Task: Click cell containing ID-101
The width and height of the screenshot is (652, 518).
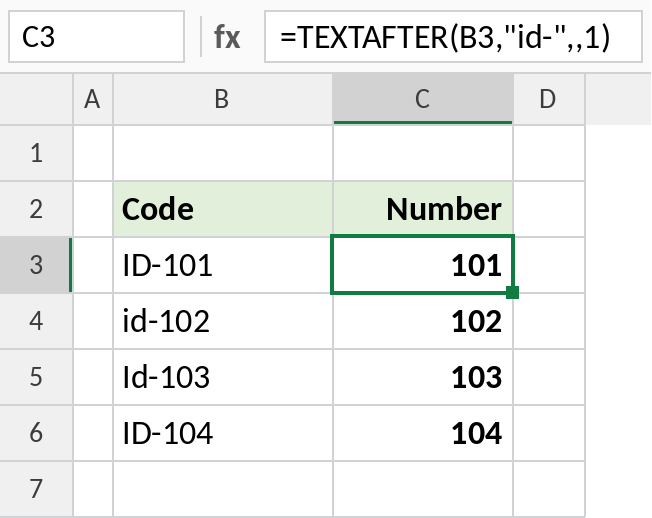Action: point(223,265)
